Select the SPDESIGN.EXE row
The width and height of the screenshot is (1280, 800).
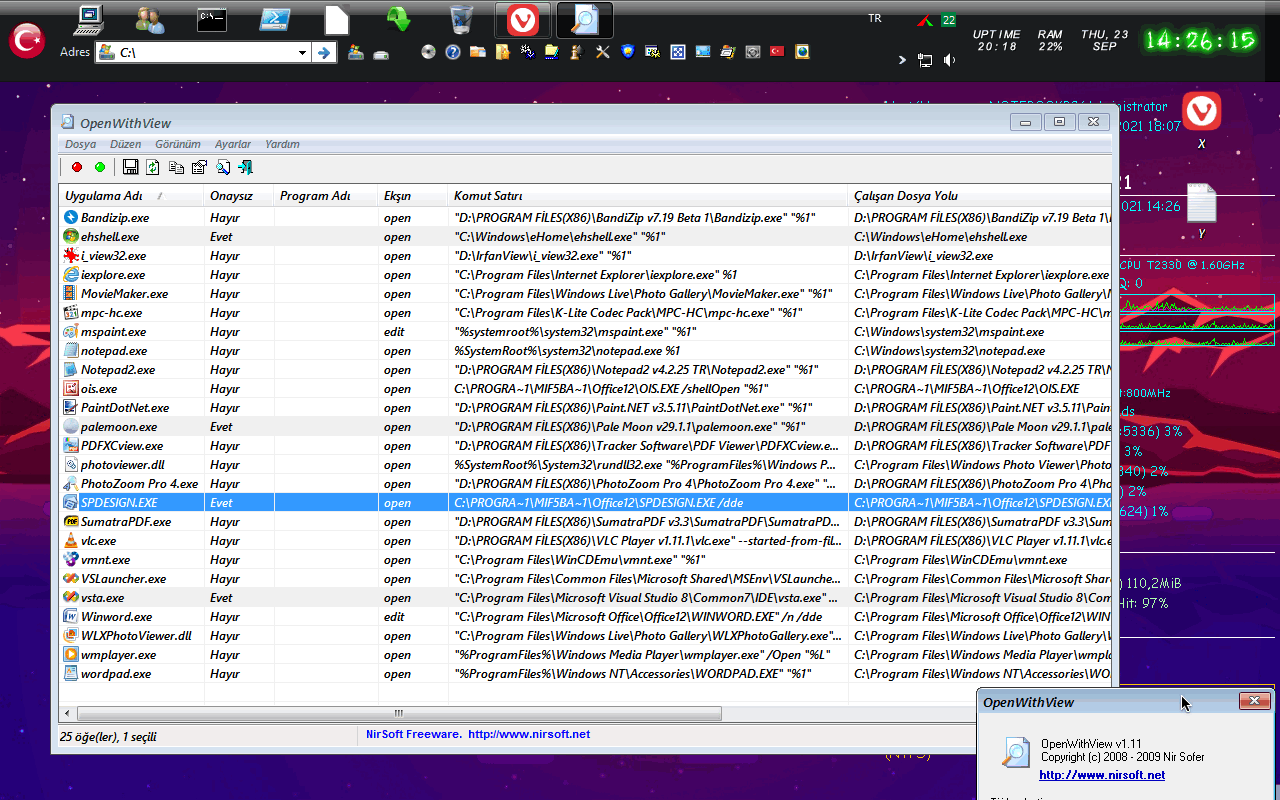pyautogui.click(x=585, y=502)
